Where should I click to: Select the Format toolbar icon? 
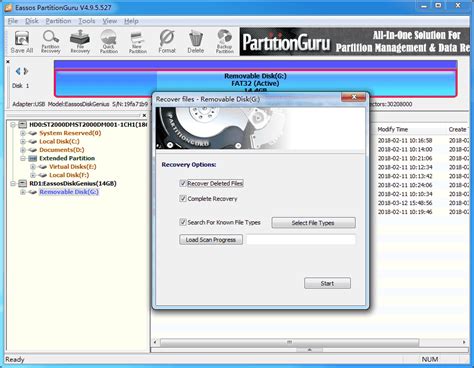coord(167,41)
